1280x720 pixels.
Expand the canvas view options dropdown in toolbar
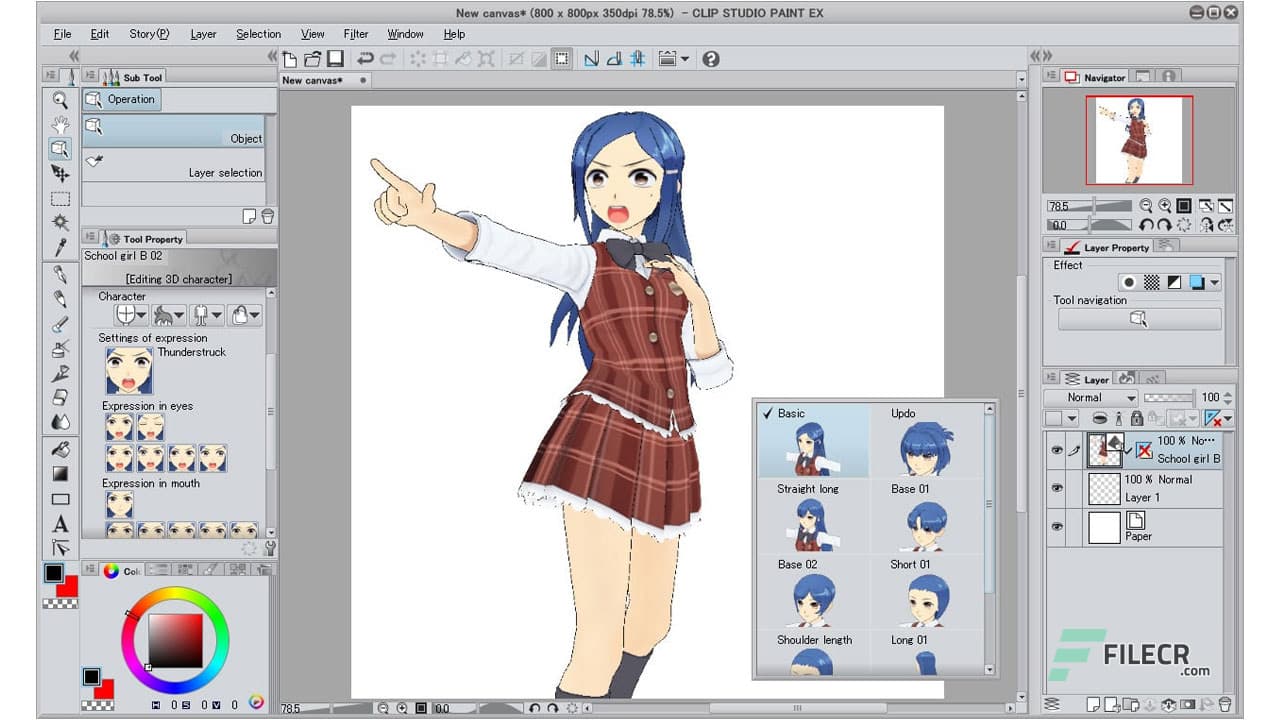point(686,59)
